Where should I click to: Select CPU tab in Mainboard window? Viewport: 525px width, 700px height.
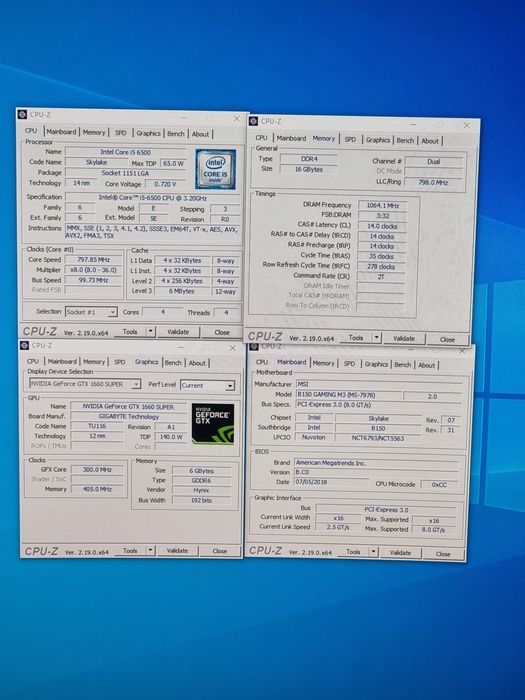click(x=262, y=362)
